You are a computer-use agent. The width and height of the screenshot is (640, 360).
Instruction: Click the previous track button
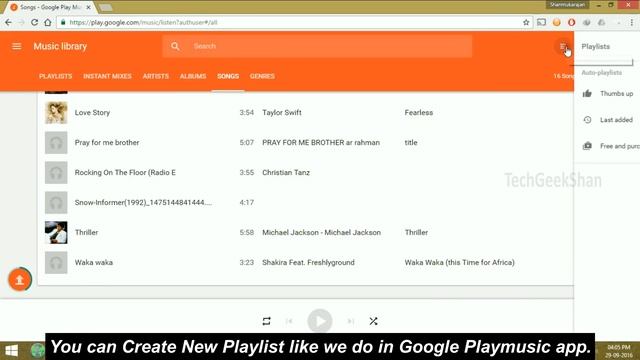[289, 321]
